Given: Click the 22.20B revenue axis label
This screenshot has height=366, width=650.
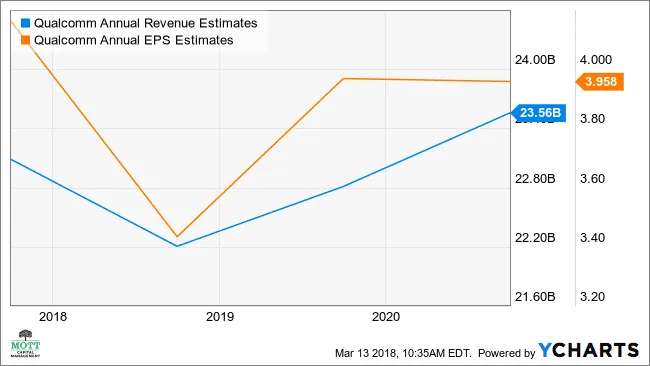Looking at the screenshot, I should coord(535,238).
